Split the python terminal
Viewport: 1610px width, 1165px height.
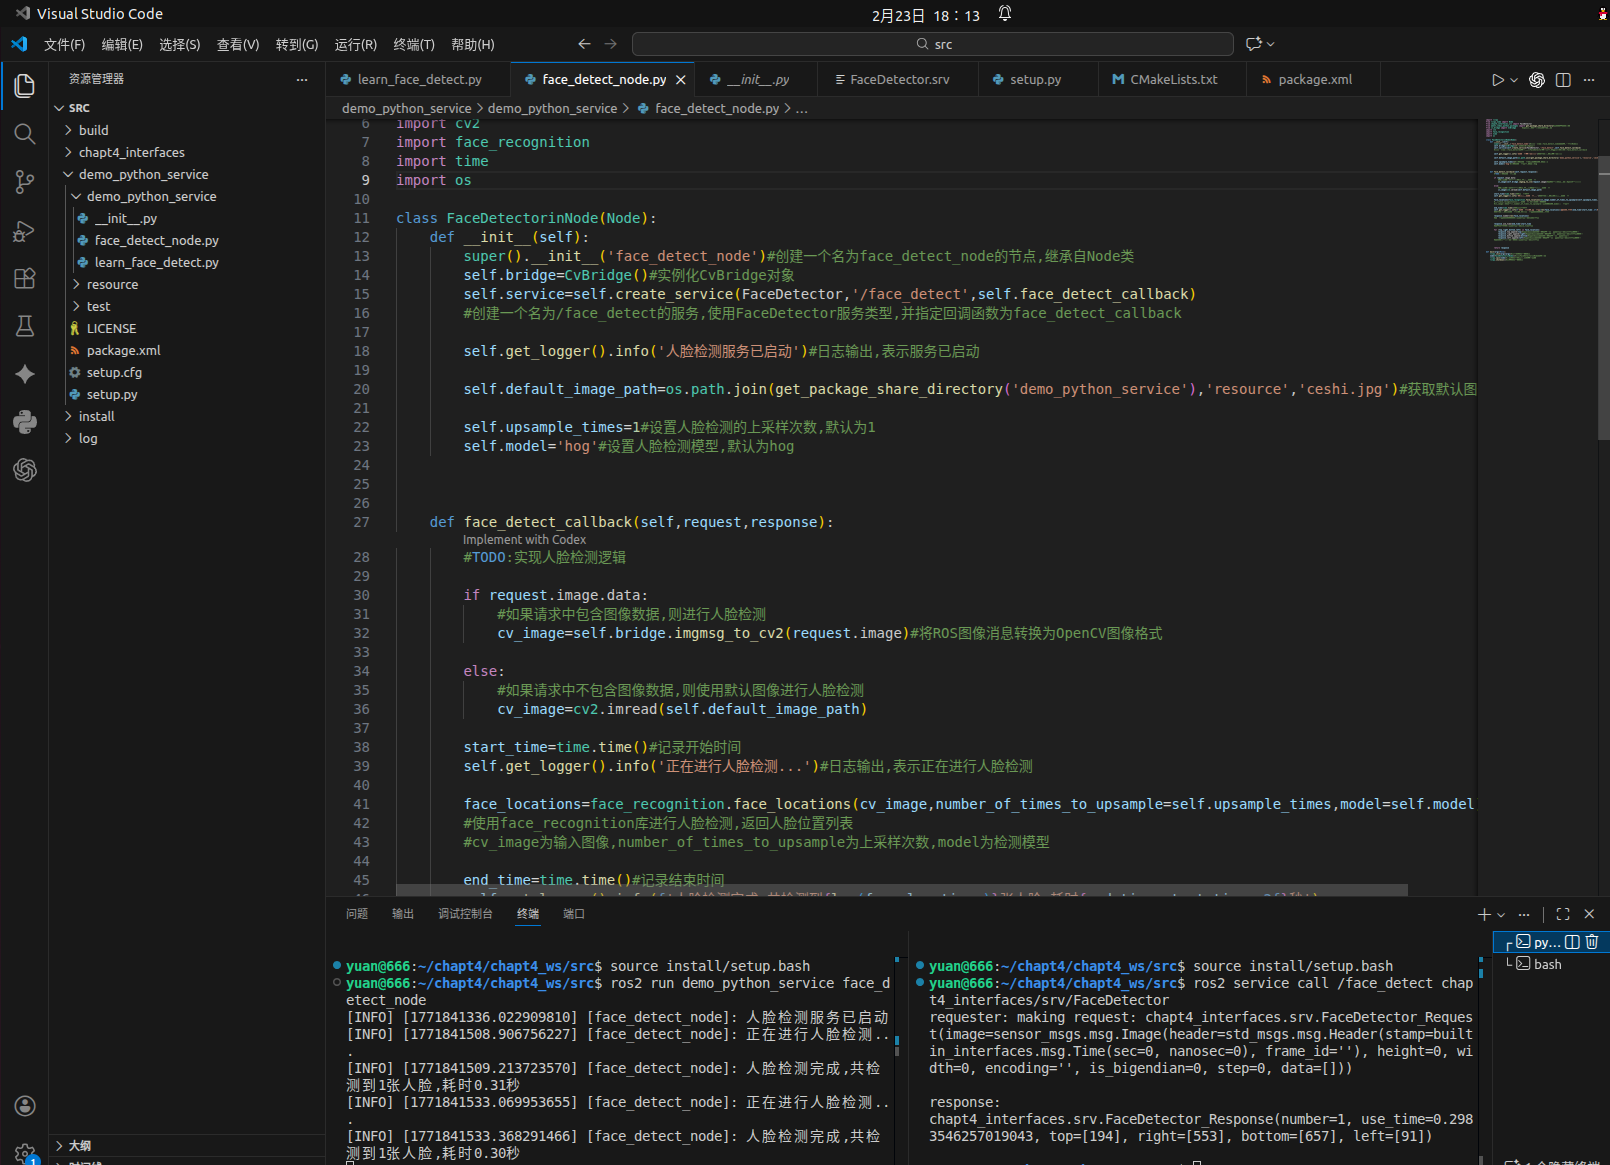(1572, 942)
